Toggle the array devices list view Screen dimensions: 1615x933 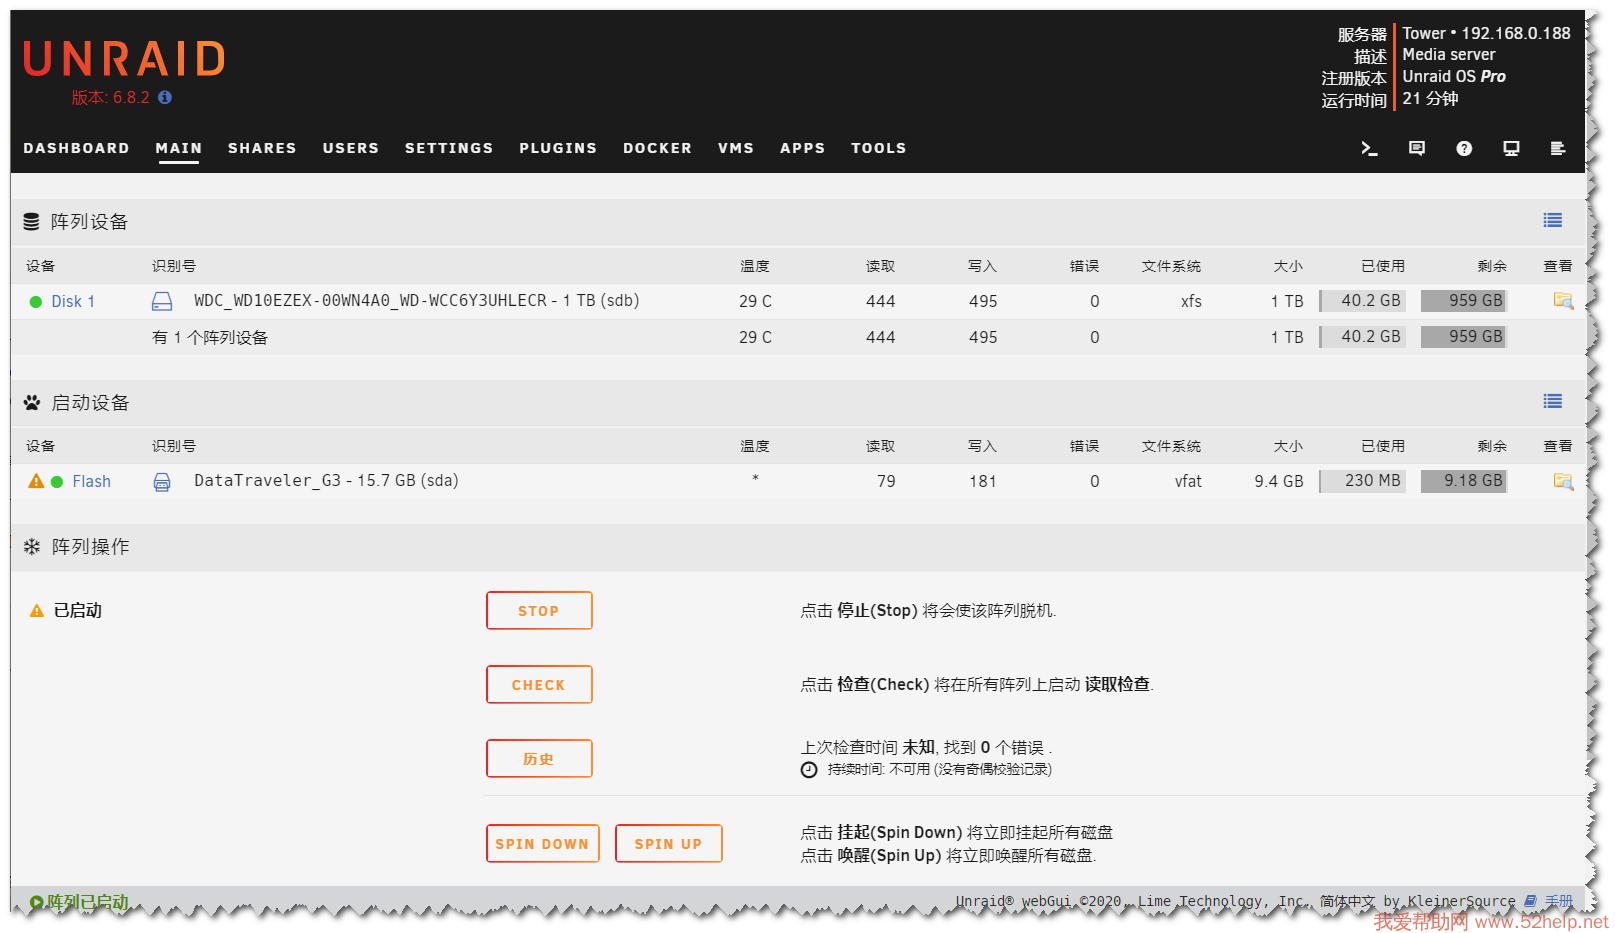pyautogui.click(x=1552, y=221)
